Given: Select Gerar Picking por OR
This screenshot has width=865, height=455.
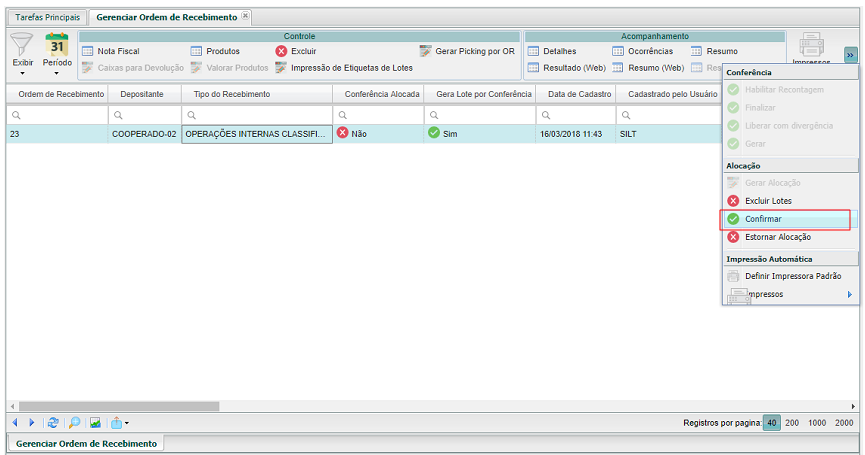Looking at the screenshot, I should (x=467, y=51).
